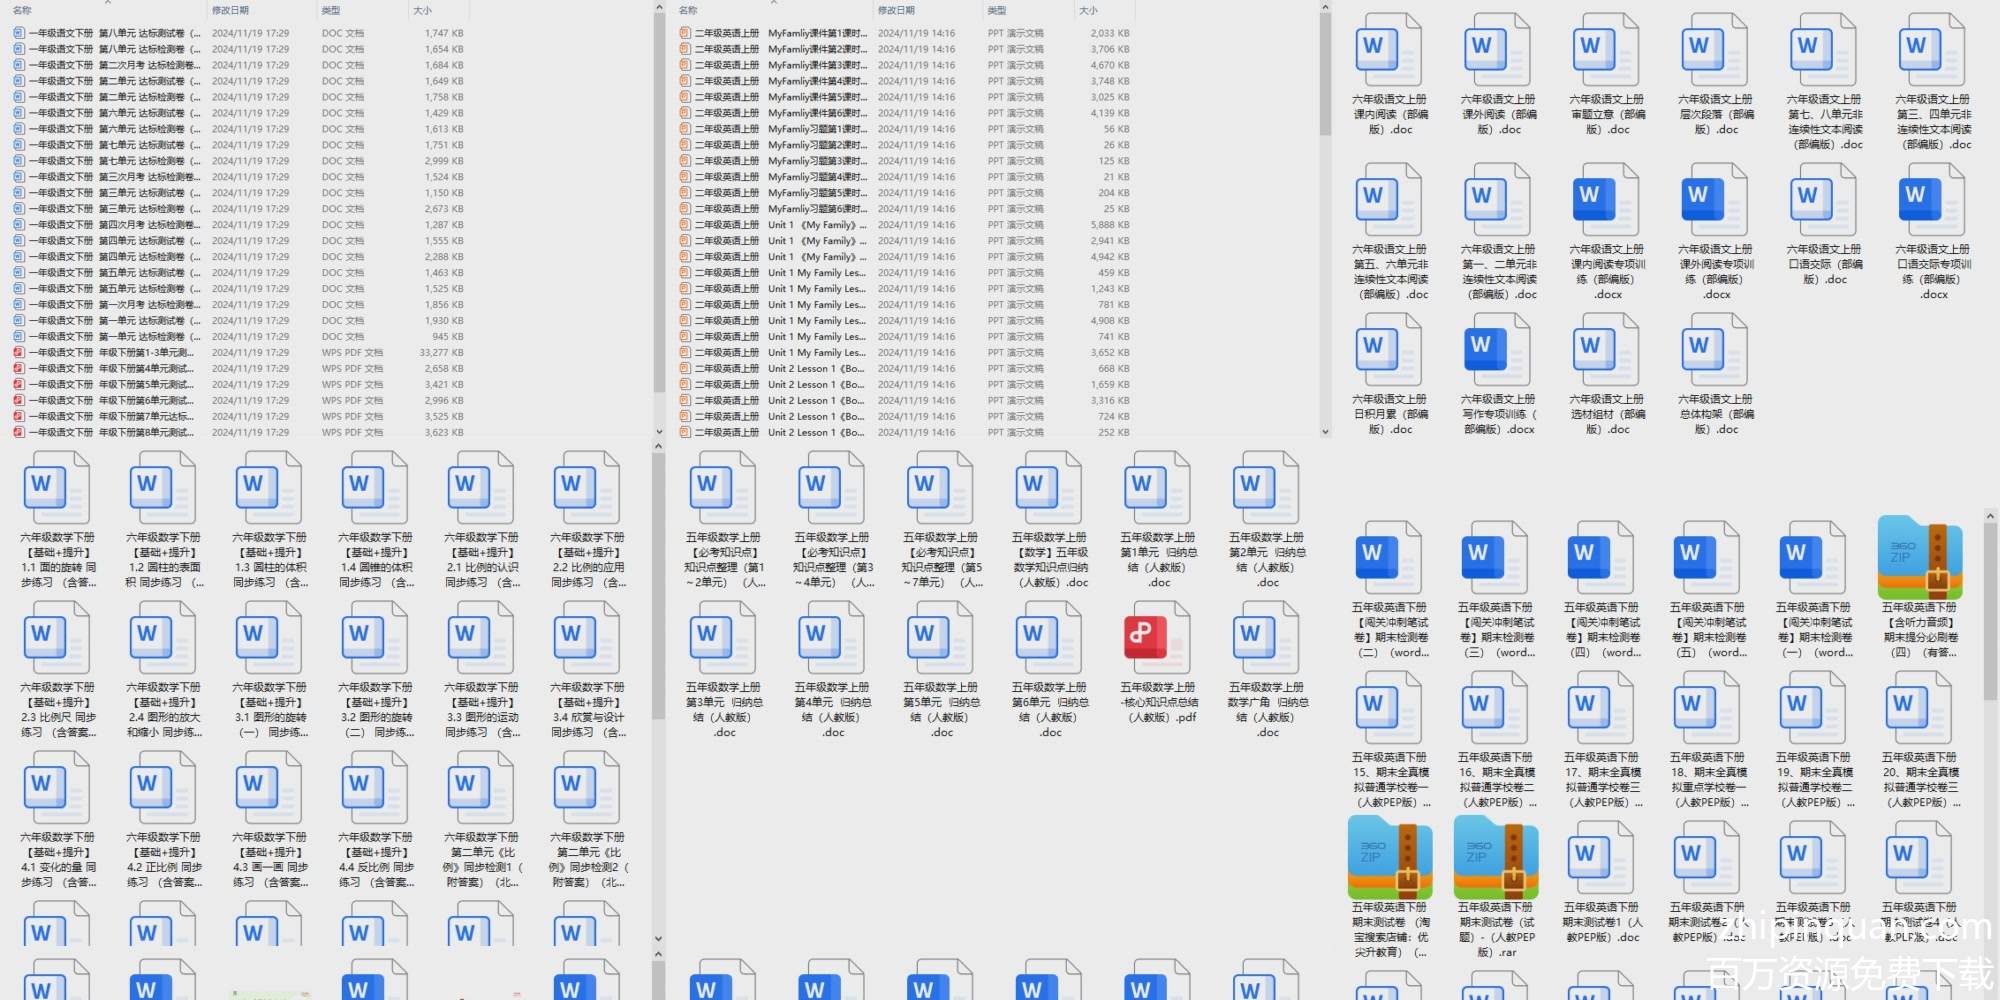Open the 期末测试卷（淘宝搜索店铺…）zip archive
The width and height of the screenshot is (2000, 1000).
[x=1390, y=858]
